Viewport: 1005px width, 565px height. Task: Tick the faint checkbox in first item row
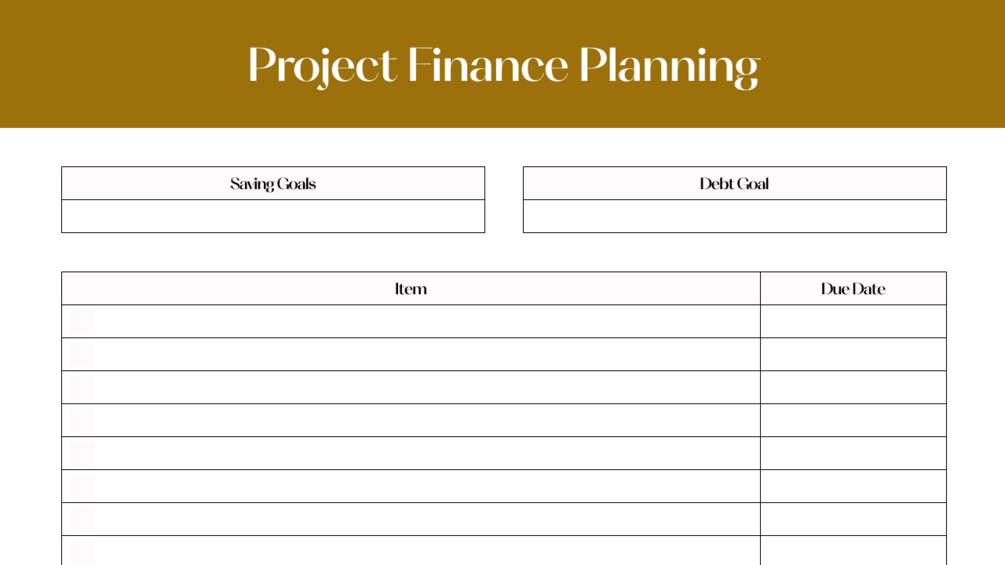(x=82, y=322)
